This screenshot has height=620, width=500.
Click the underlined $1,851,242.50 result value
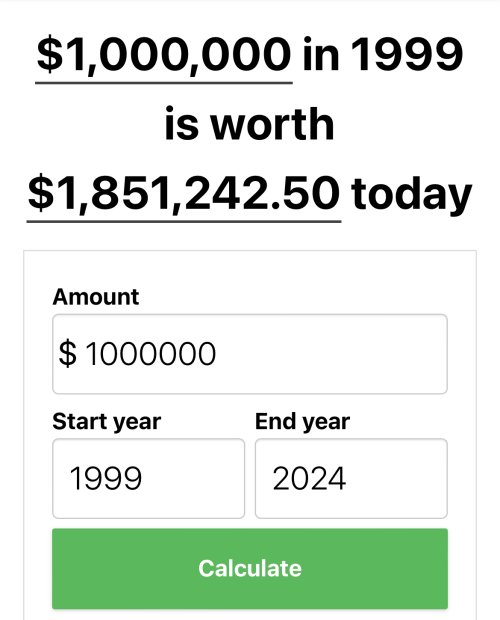click(184, 193)
